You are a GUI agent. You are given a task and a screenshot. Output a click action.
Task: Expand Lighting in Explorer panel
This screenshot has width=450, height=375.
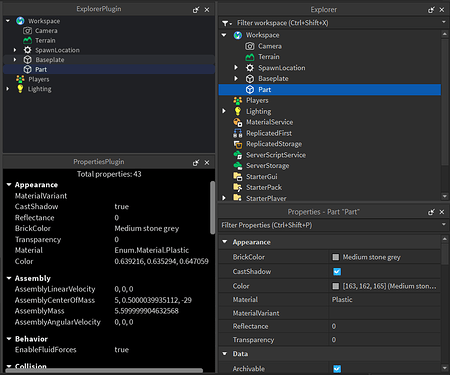(224, 111)
